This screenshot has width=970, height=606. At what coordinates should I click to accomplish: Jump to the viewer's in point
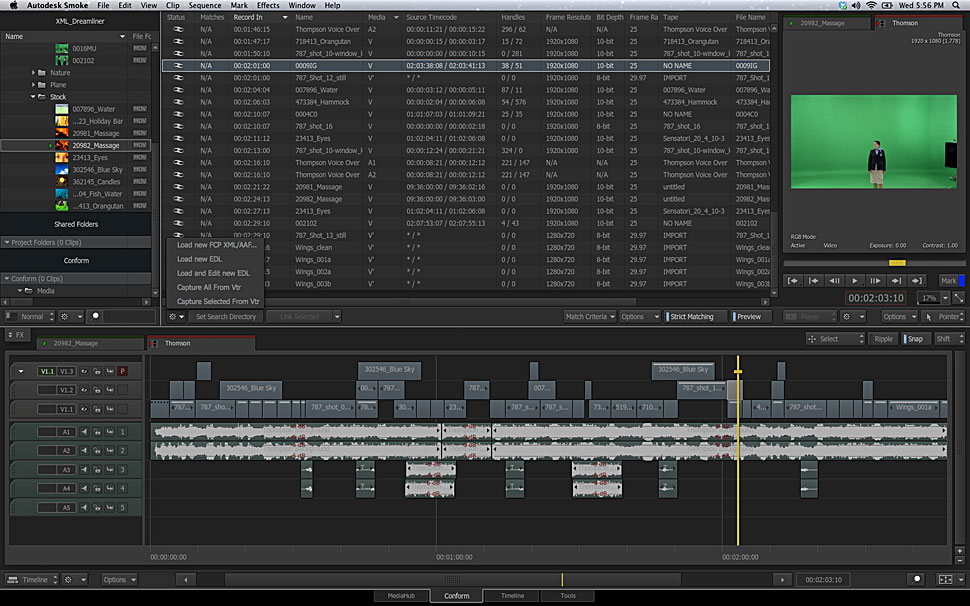pos(794,281)
